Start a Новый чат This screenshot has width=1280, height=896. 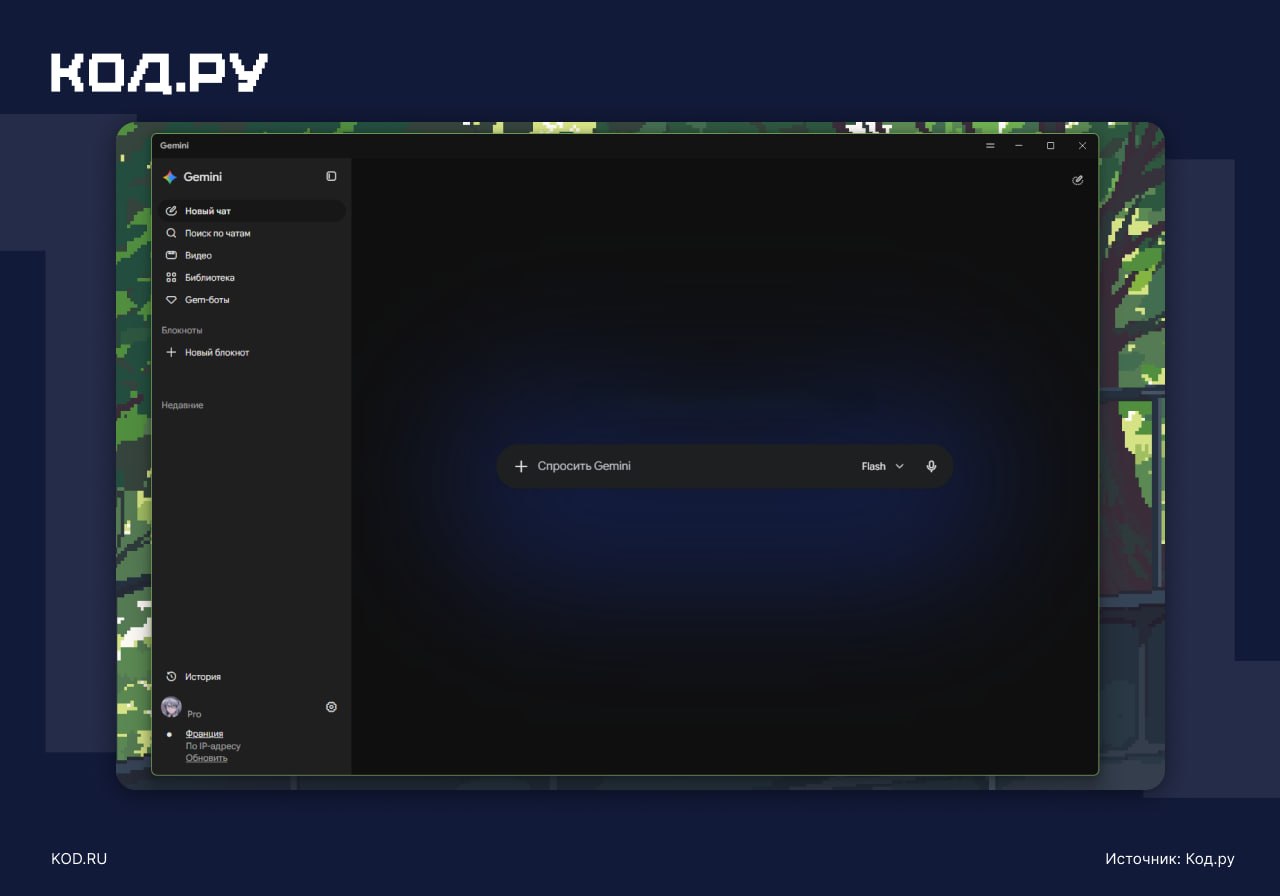pos(252,211)
